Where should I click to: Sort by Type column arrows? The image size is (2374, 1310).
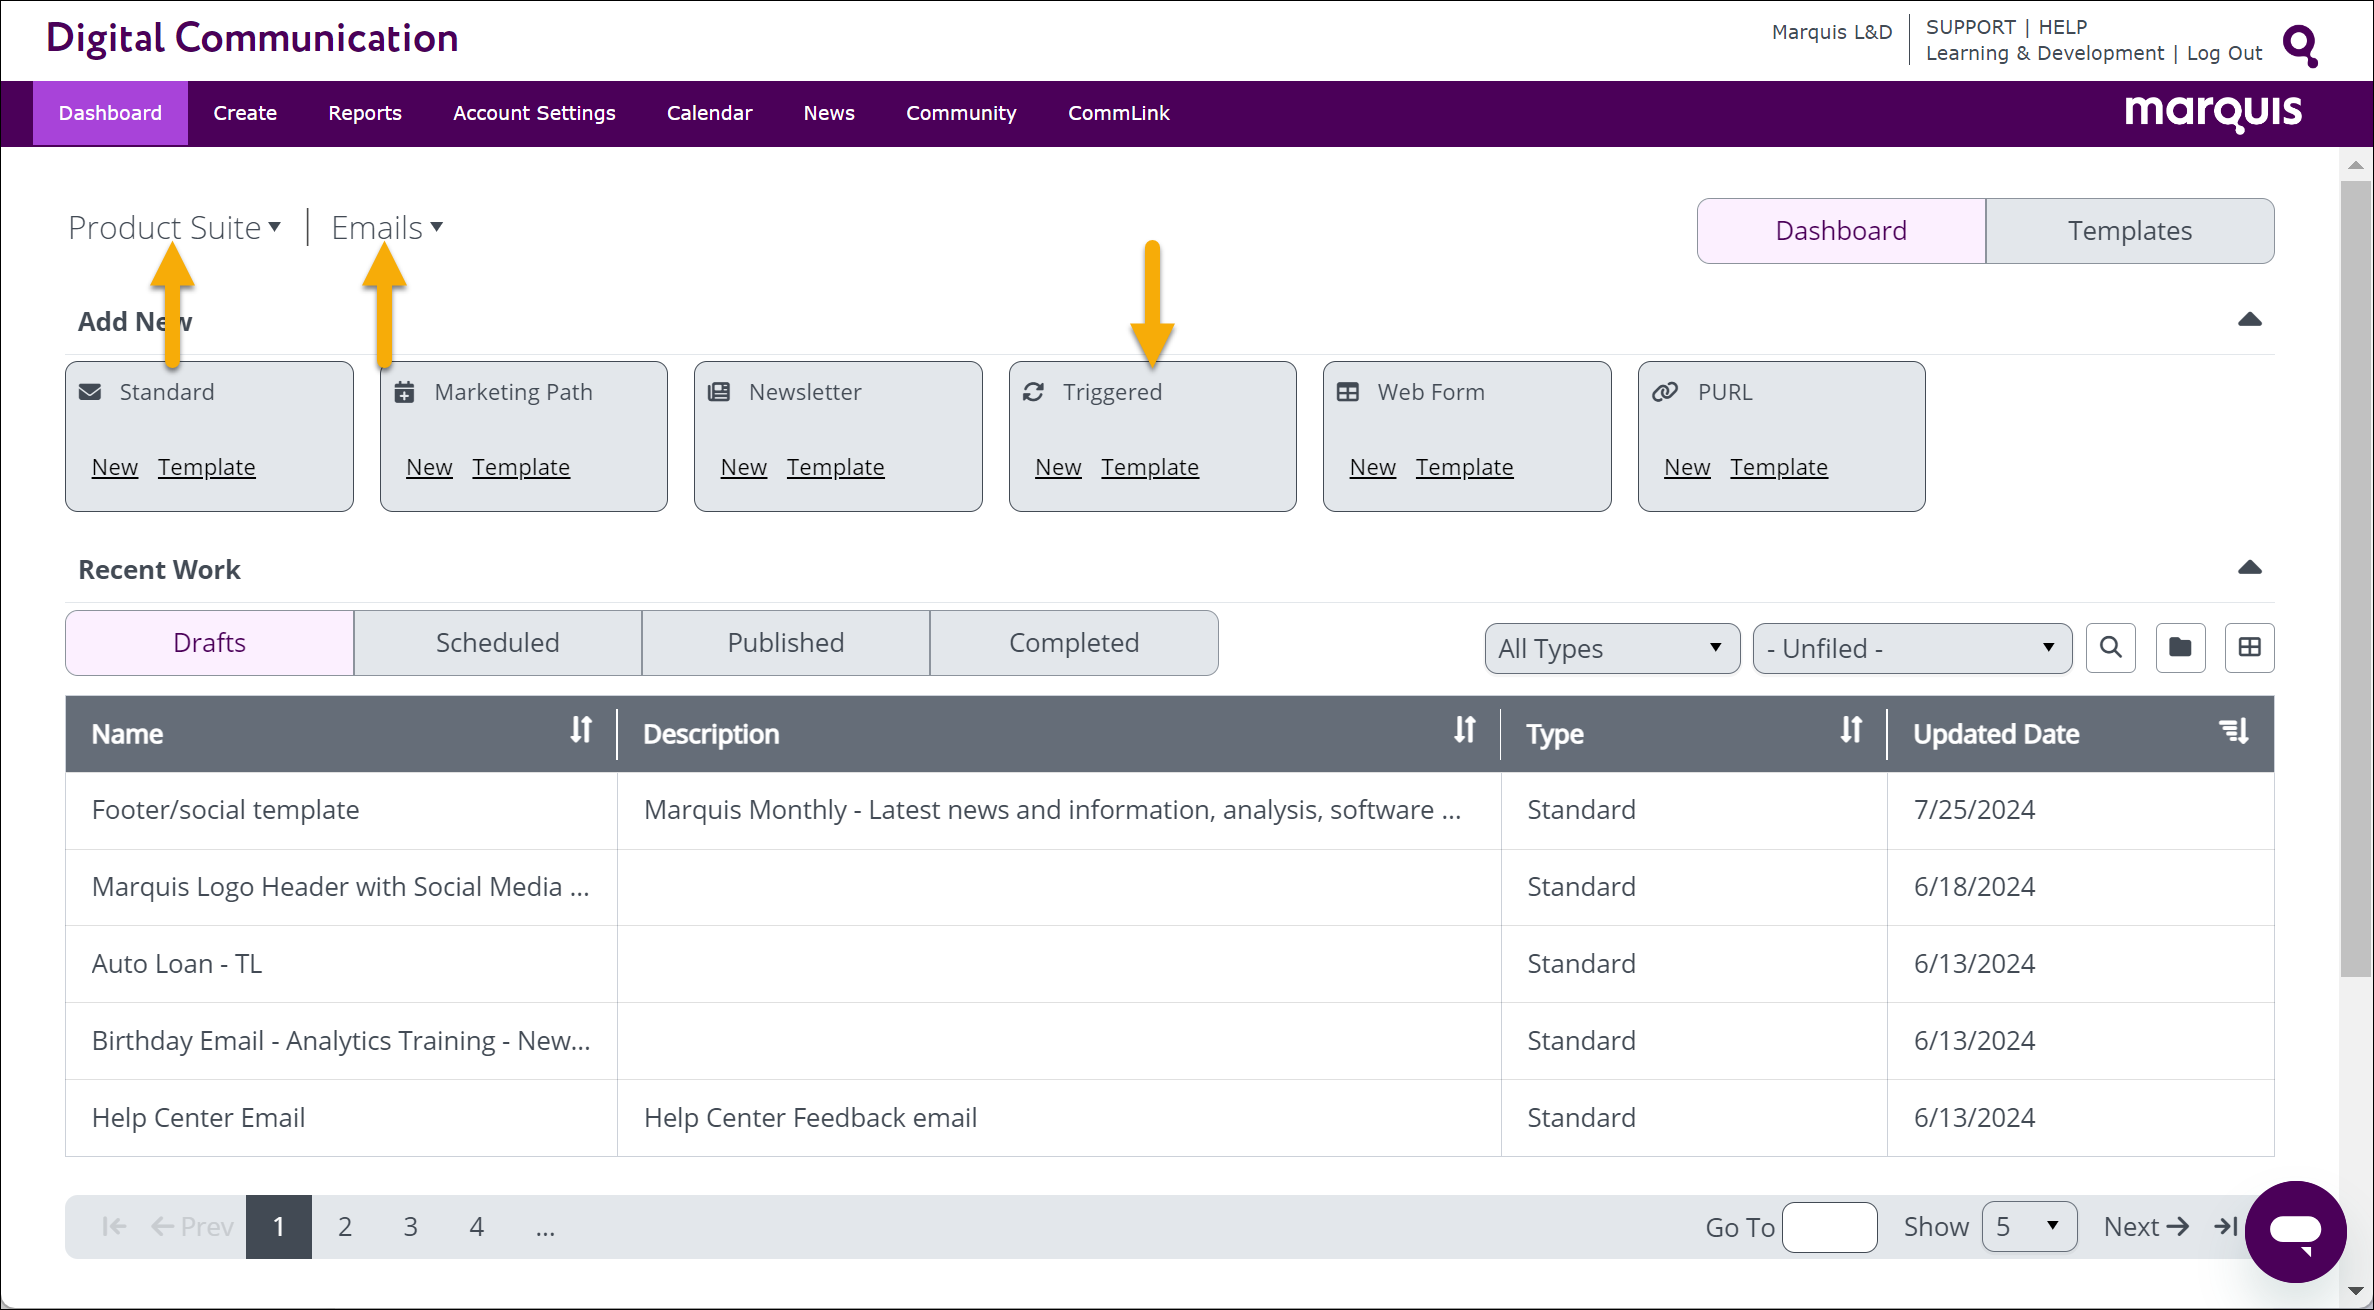pos(1852,730)
